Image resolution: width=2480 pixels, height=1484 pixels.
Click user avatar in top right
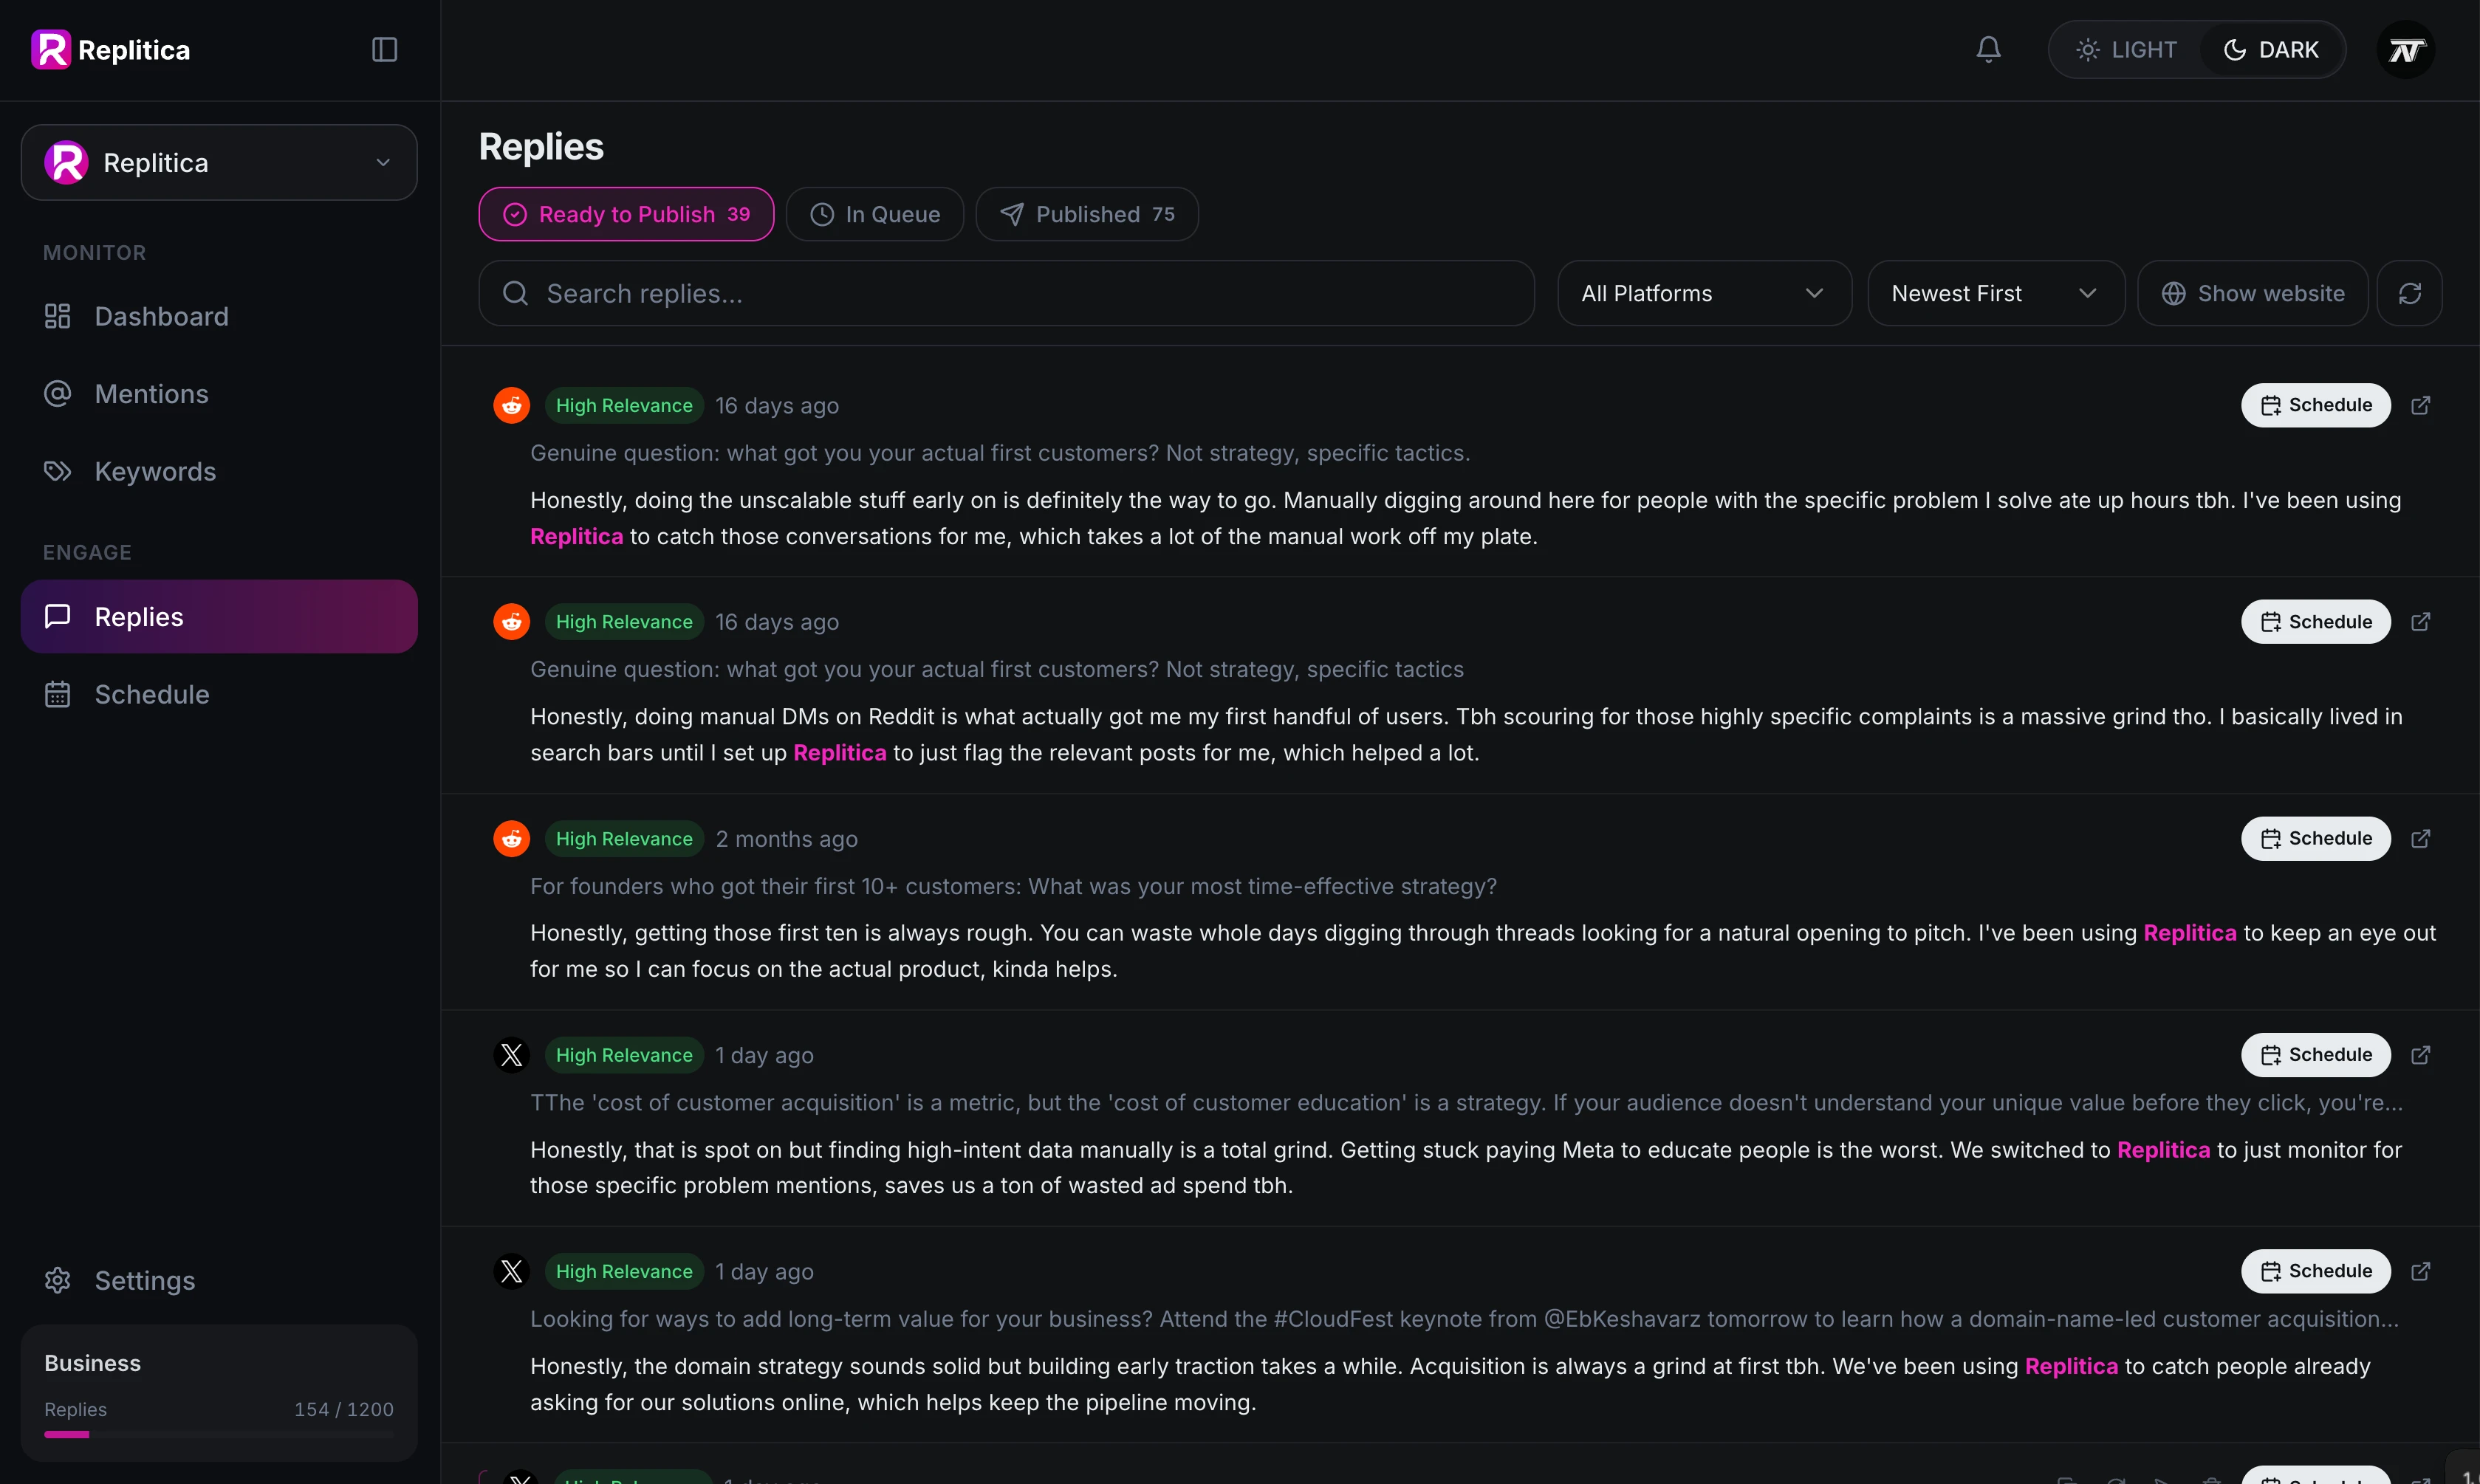pos(2405,50)
